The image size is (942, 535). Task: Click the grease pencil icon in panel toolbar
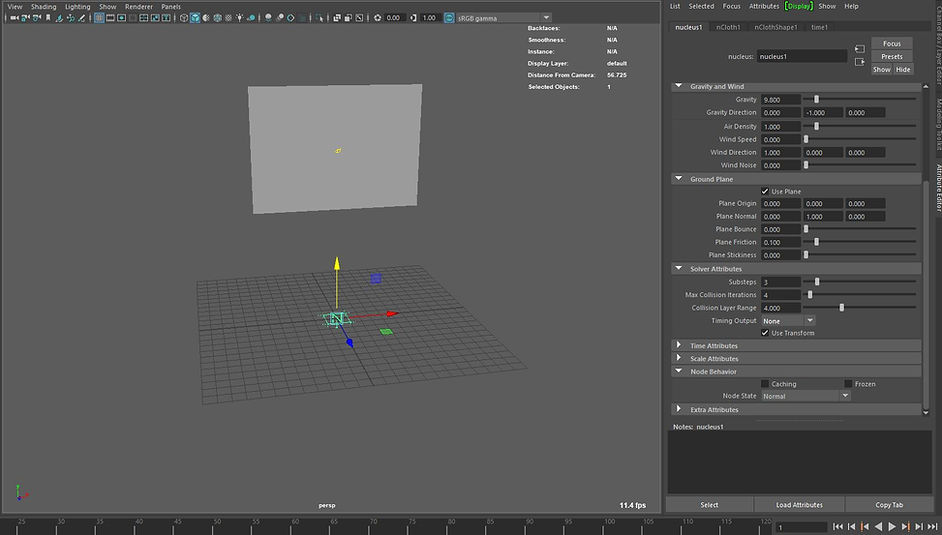[x=82, y=18]
